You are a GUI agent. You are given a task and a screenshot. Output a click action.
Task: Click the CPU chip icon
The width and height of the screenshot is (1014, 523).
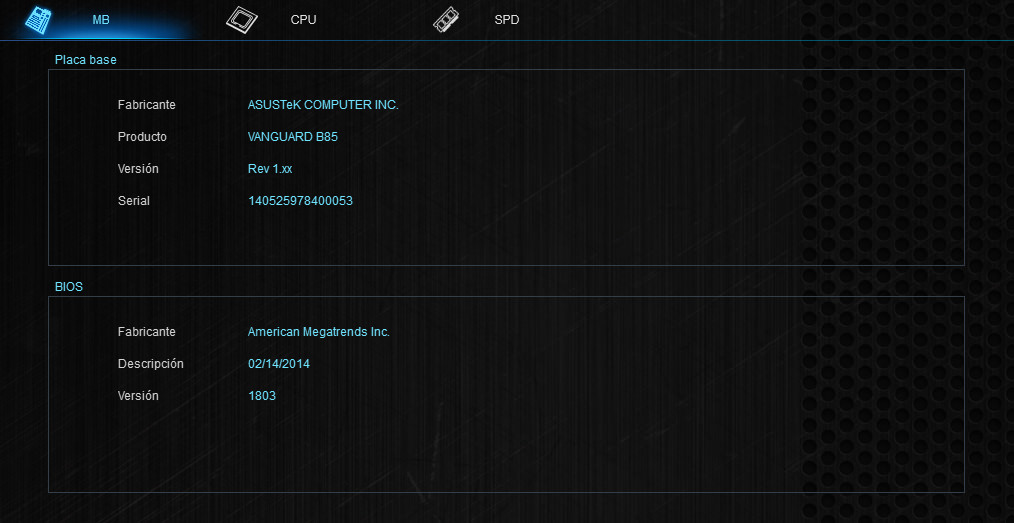pyautogui.click(x=241, y=20)
